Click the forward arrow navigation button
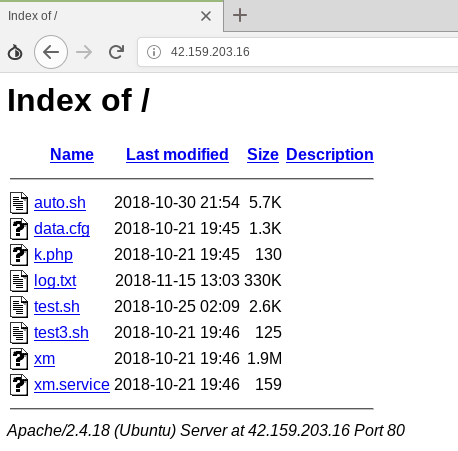This screenshot has width=458, height=451. (x=84, y=52)
